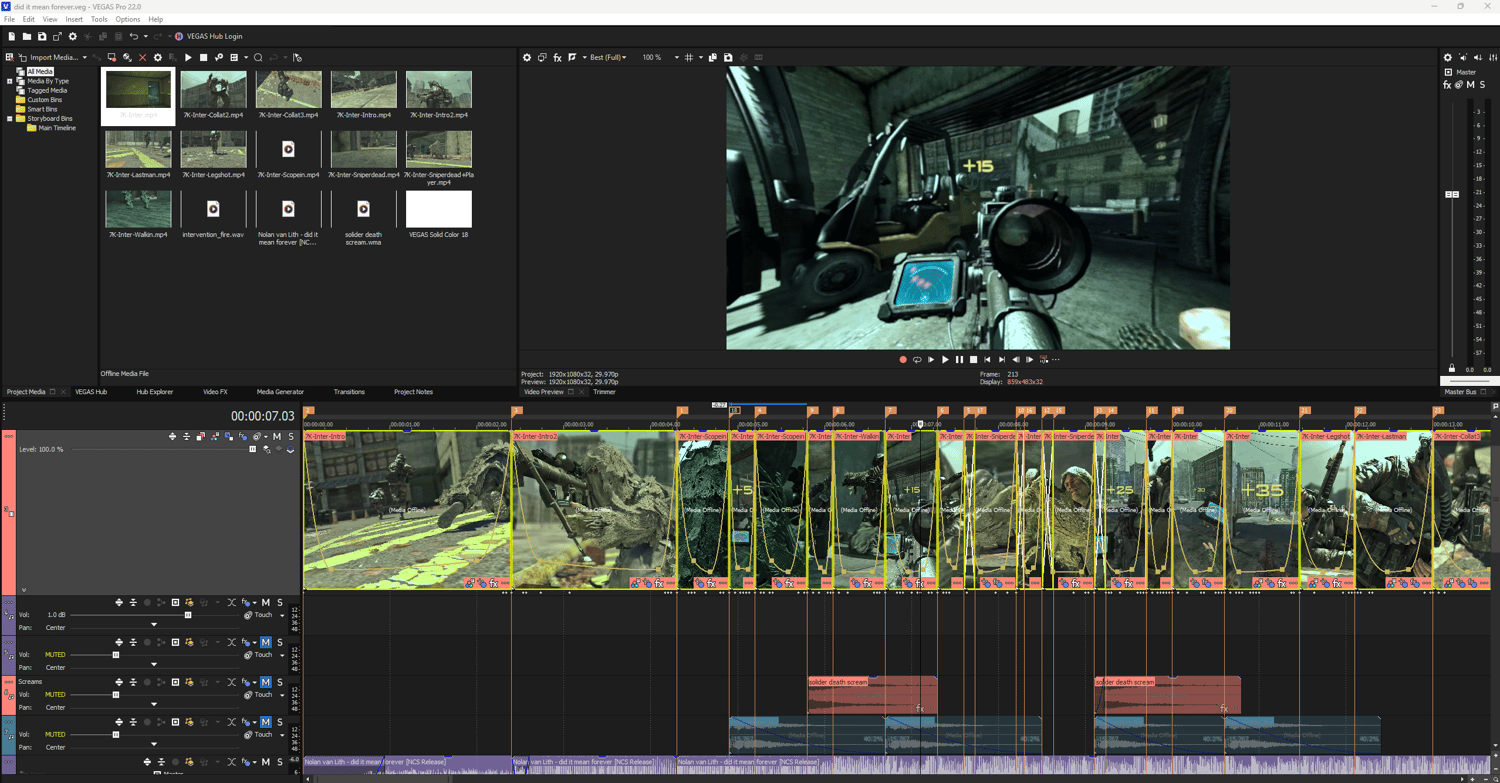Save preview snapshot to file
Viewport: 1500px width, 783px height.
coord(728,58)
